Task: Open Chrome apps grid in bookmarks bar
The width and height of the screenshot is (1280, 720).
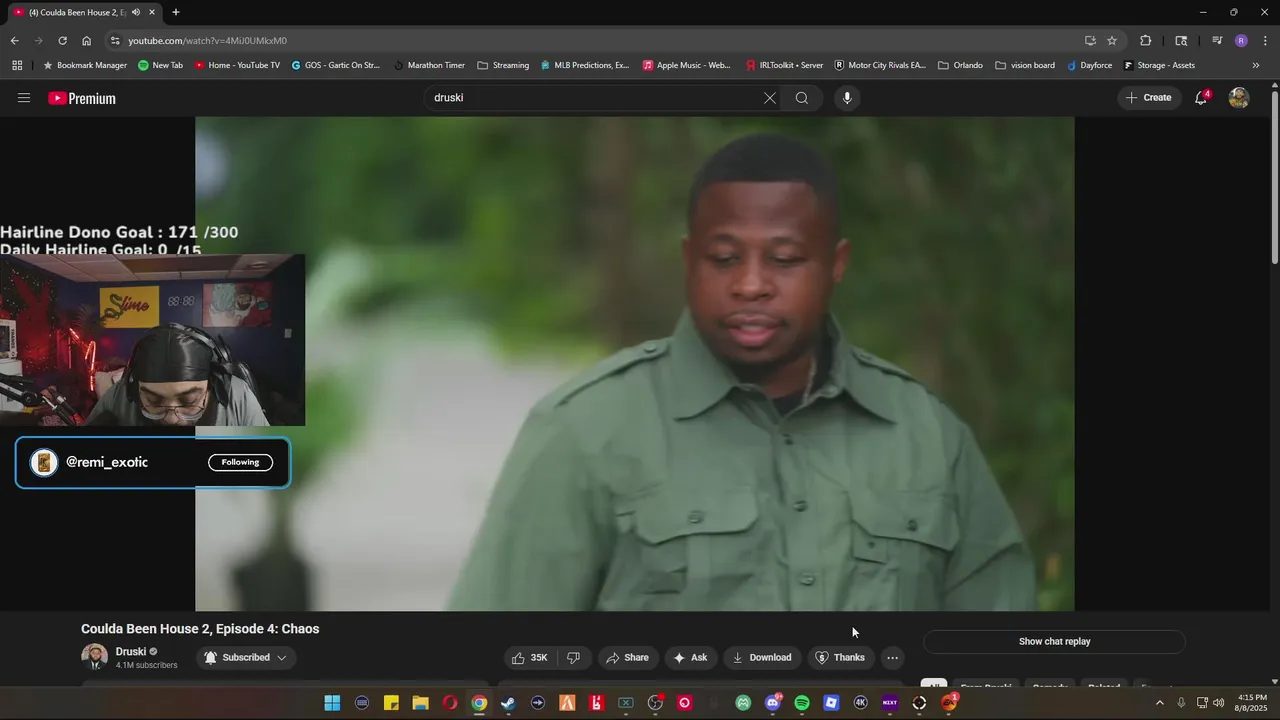Action: point(17,65)
